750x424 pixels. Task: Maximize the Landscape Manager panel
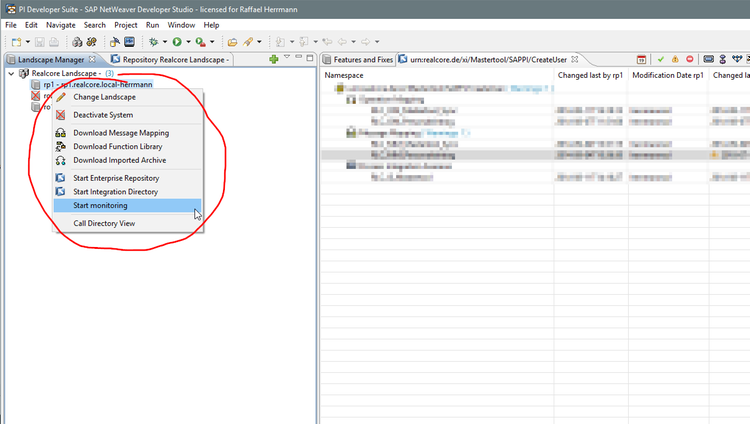[310, 58]
